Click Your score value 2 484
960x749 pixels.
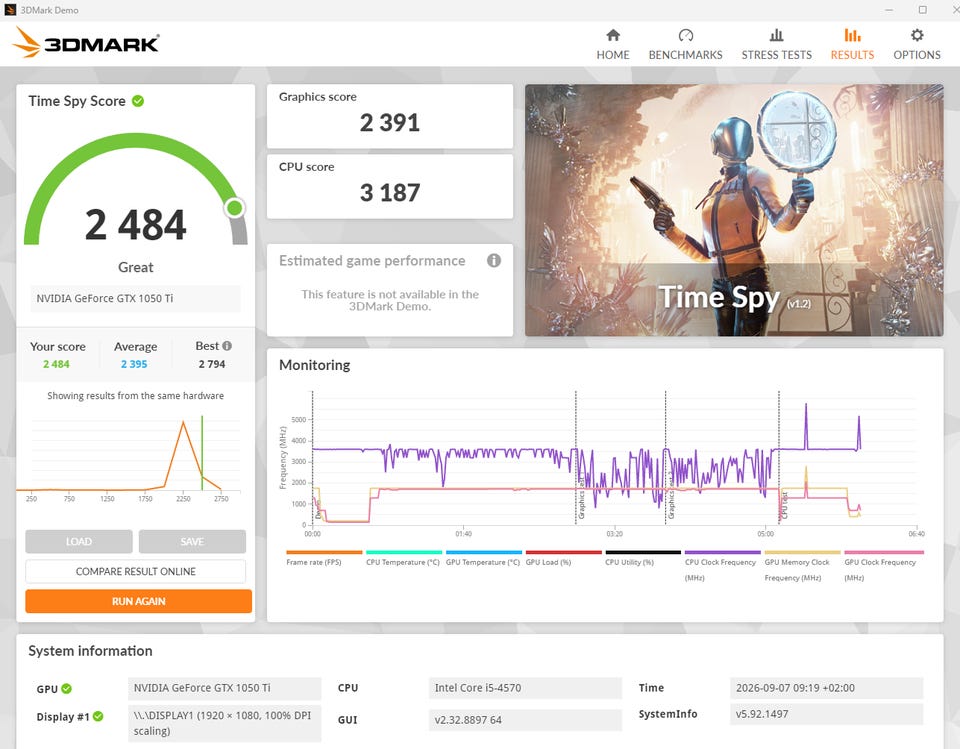click(x=56, y=364)
